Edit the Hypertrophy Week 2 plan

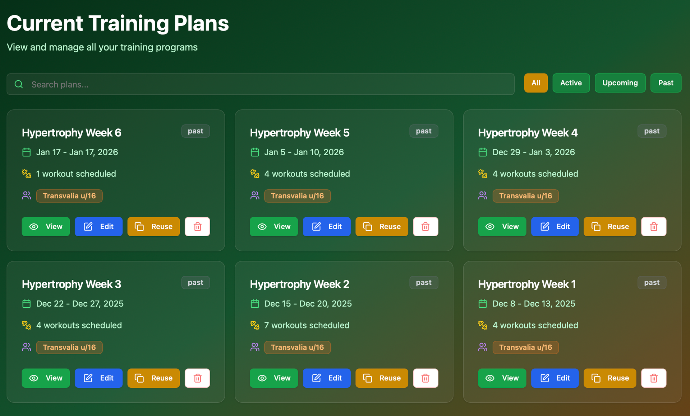tap(327, 378)
